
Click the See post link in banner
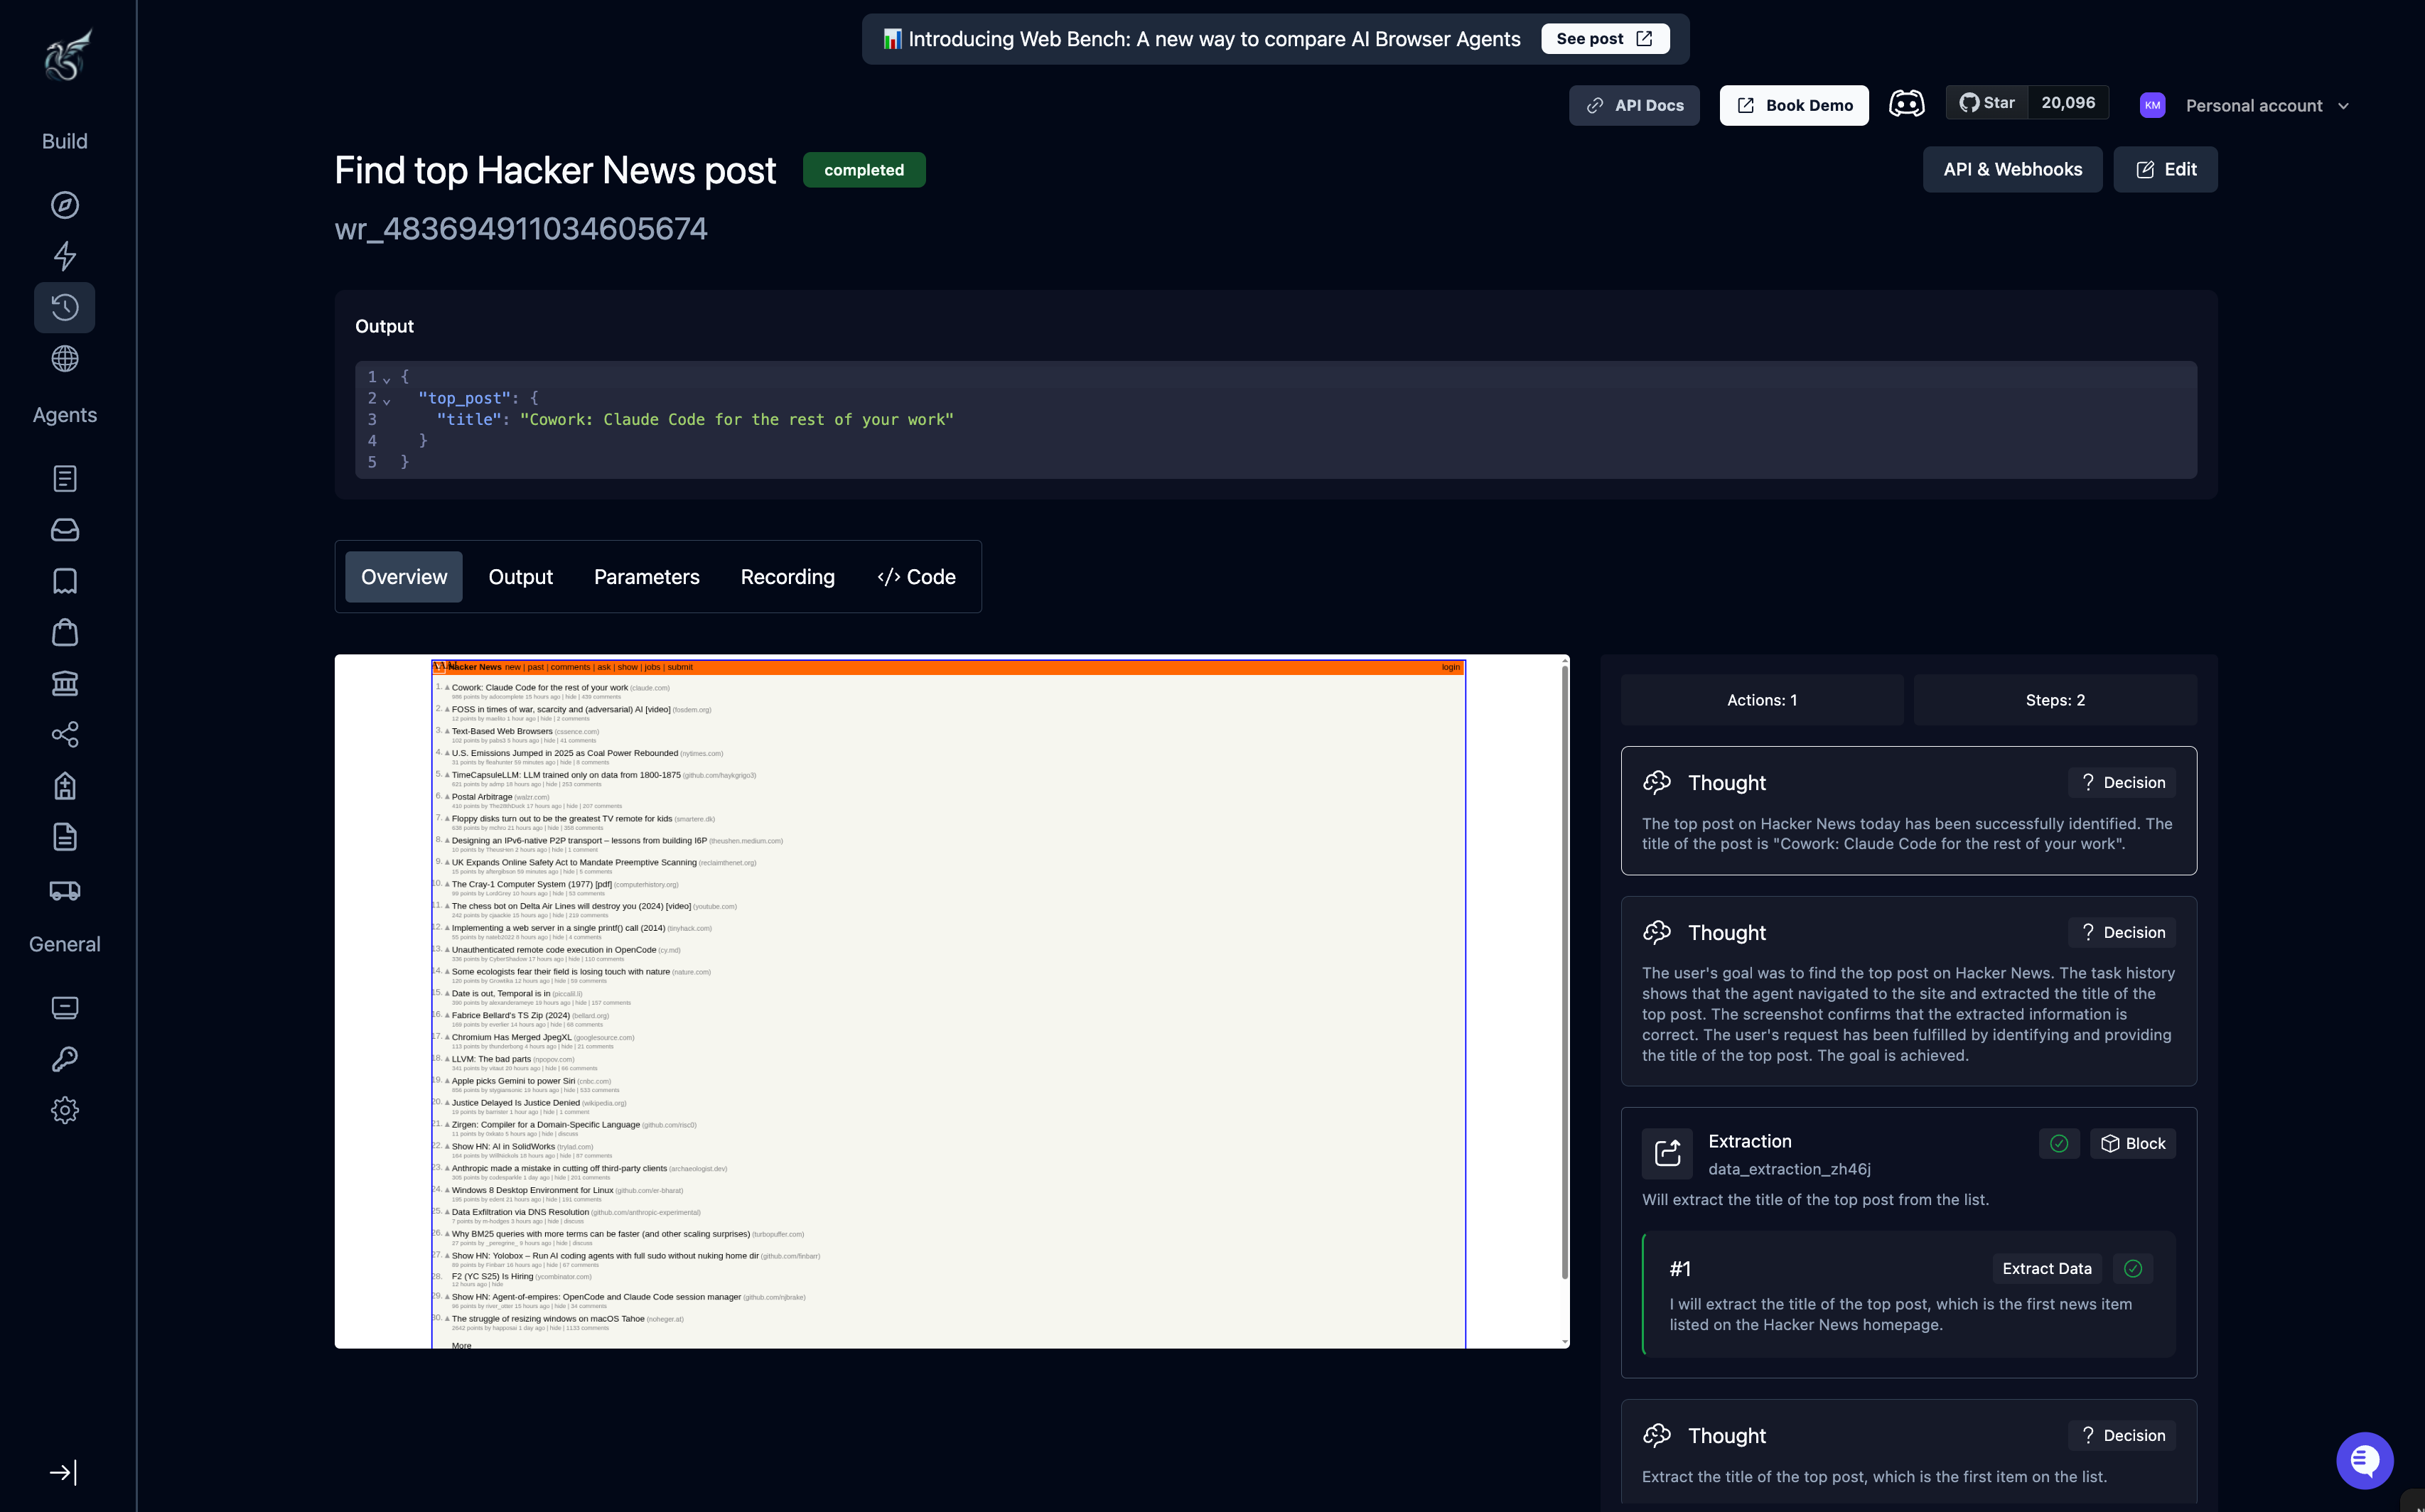point(1604,39)
